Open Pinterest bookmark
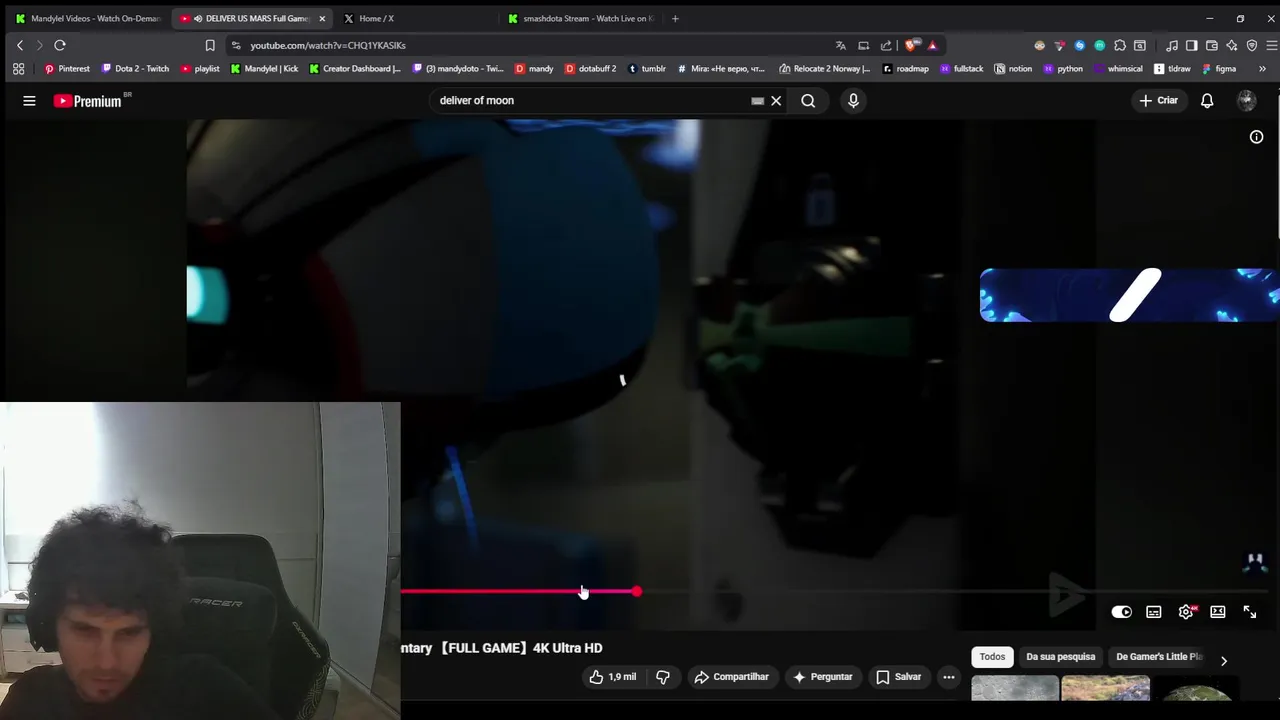The image size is (1280, 720). click(67, 69)
